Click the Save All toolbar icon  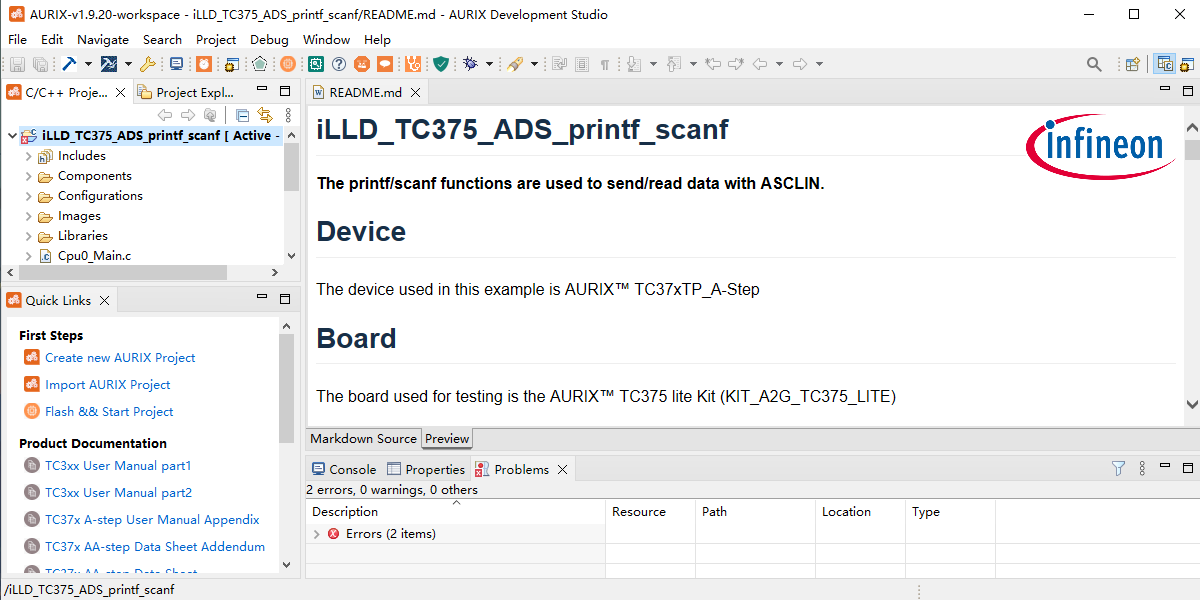pos(40,64)
